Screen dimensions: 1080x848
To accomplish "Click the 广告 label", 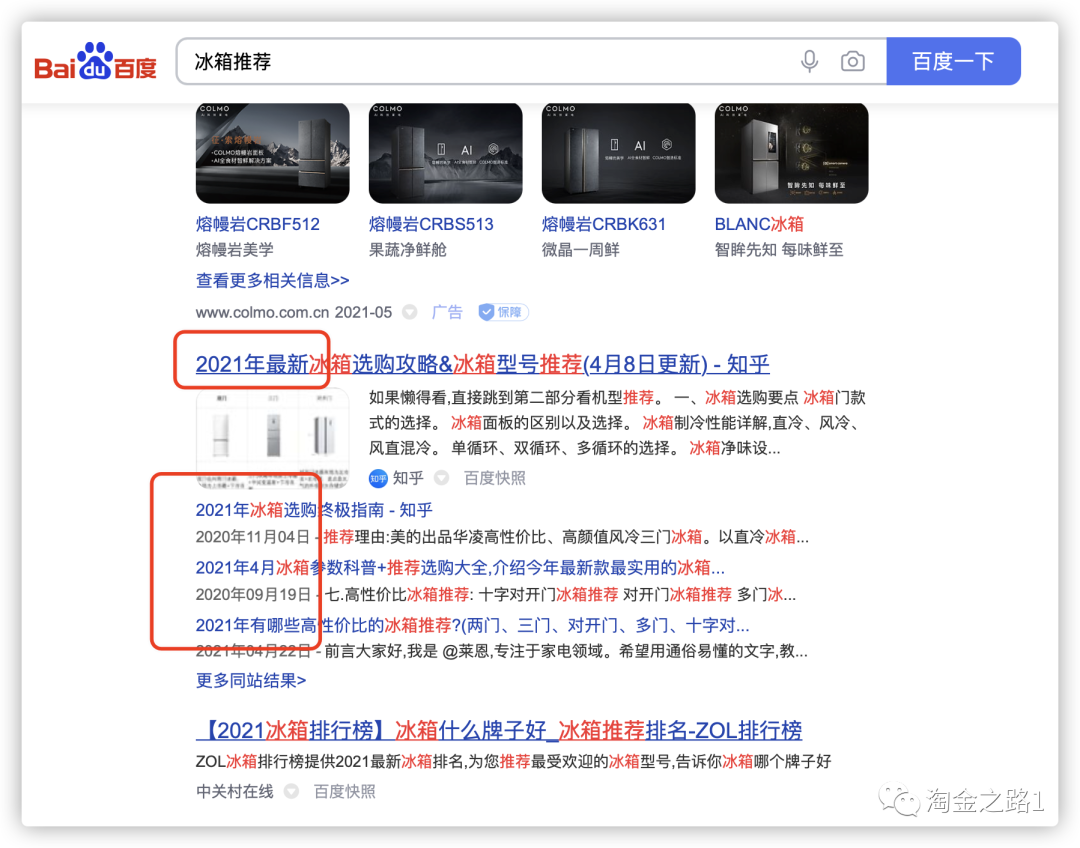I will pyautogui.click(x=447, y=312).
